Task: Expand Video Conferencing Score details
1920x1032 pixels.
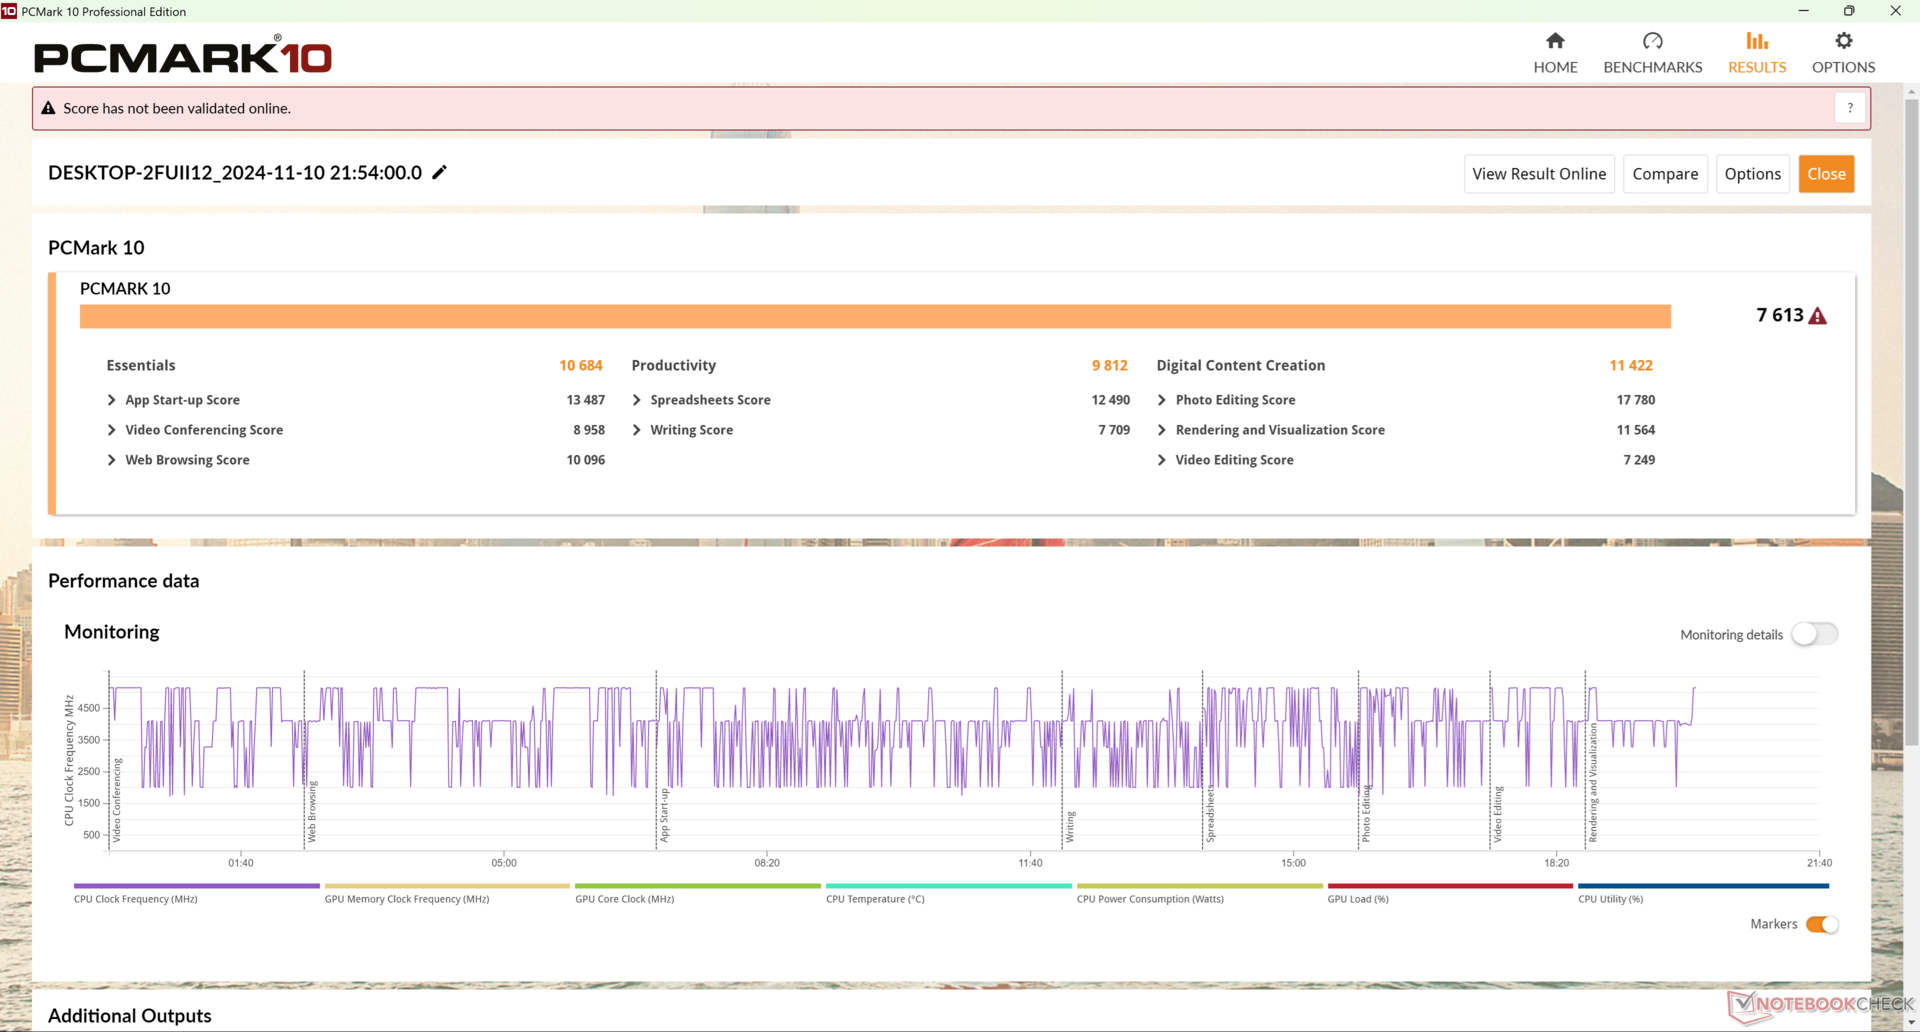Action: click(x=111, y=430)
